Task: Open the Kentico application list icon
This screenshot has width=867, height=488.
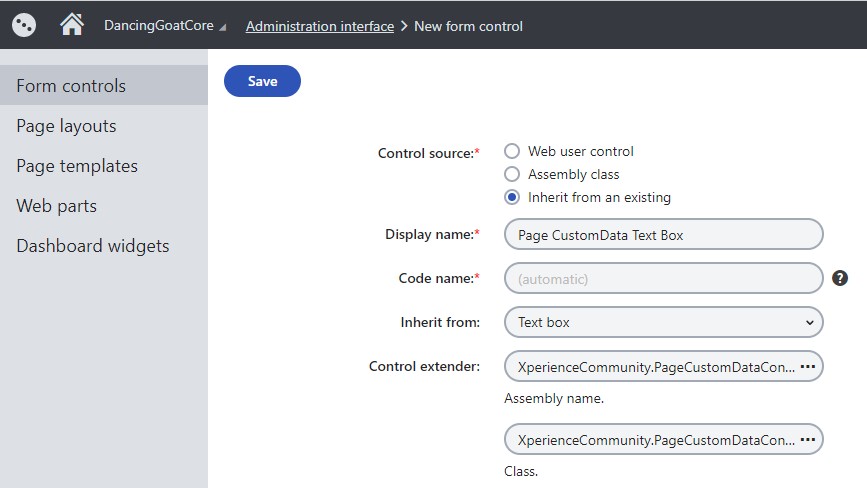Action: pos(24,24)
